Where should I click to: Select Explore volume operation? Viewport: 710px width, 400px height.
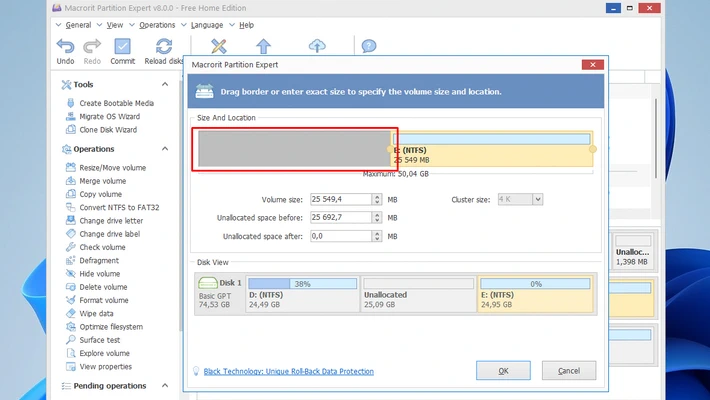point(98,353)
